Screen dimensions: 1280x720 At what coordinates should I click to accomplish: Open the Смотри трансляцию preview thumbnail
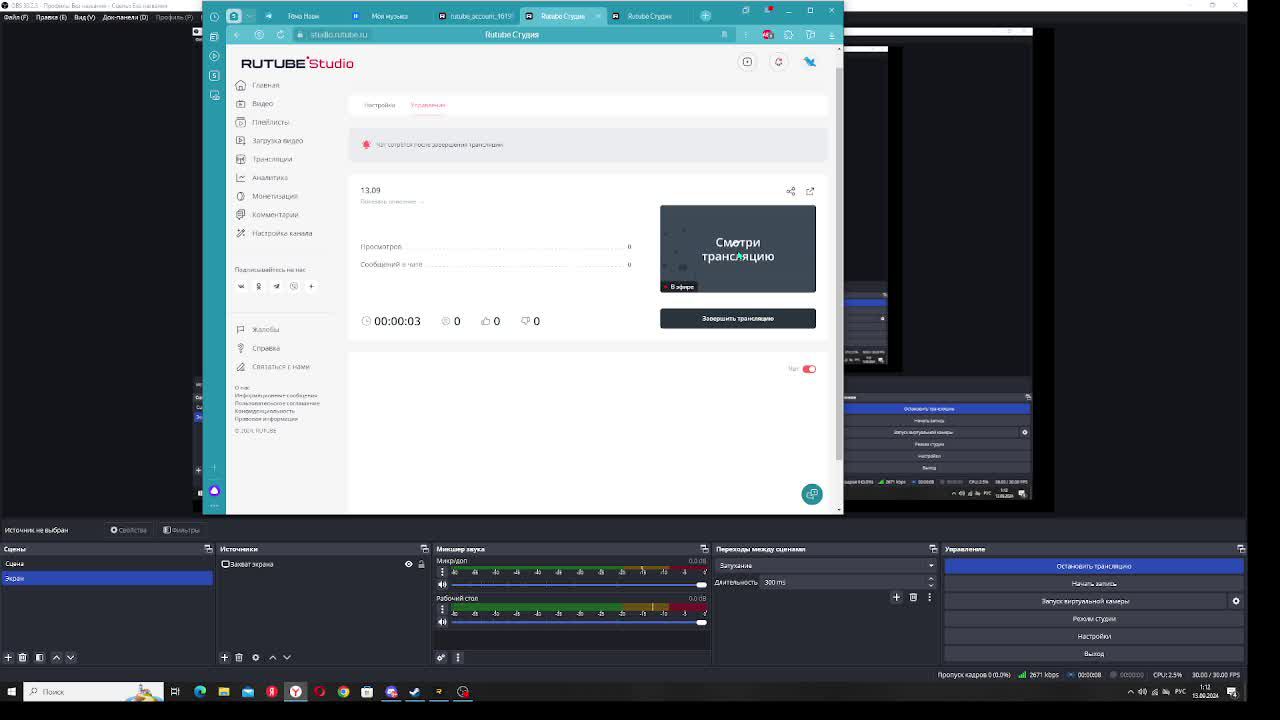point(738,249)
